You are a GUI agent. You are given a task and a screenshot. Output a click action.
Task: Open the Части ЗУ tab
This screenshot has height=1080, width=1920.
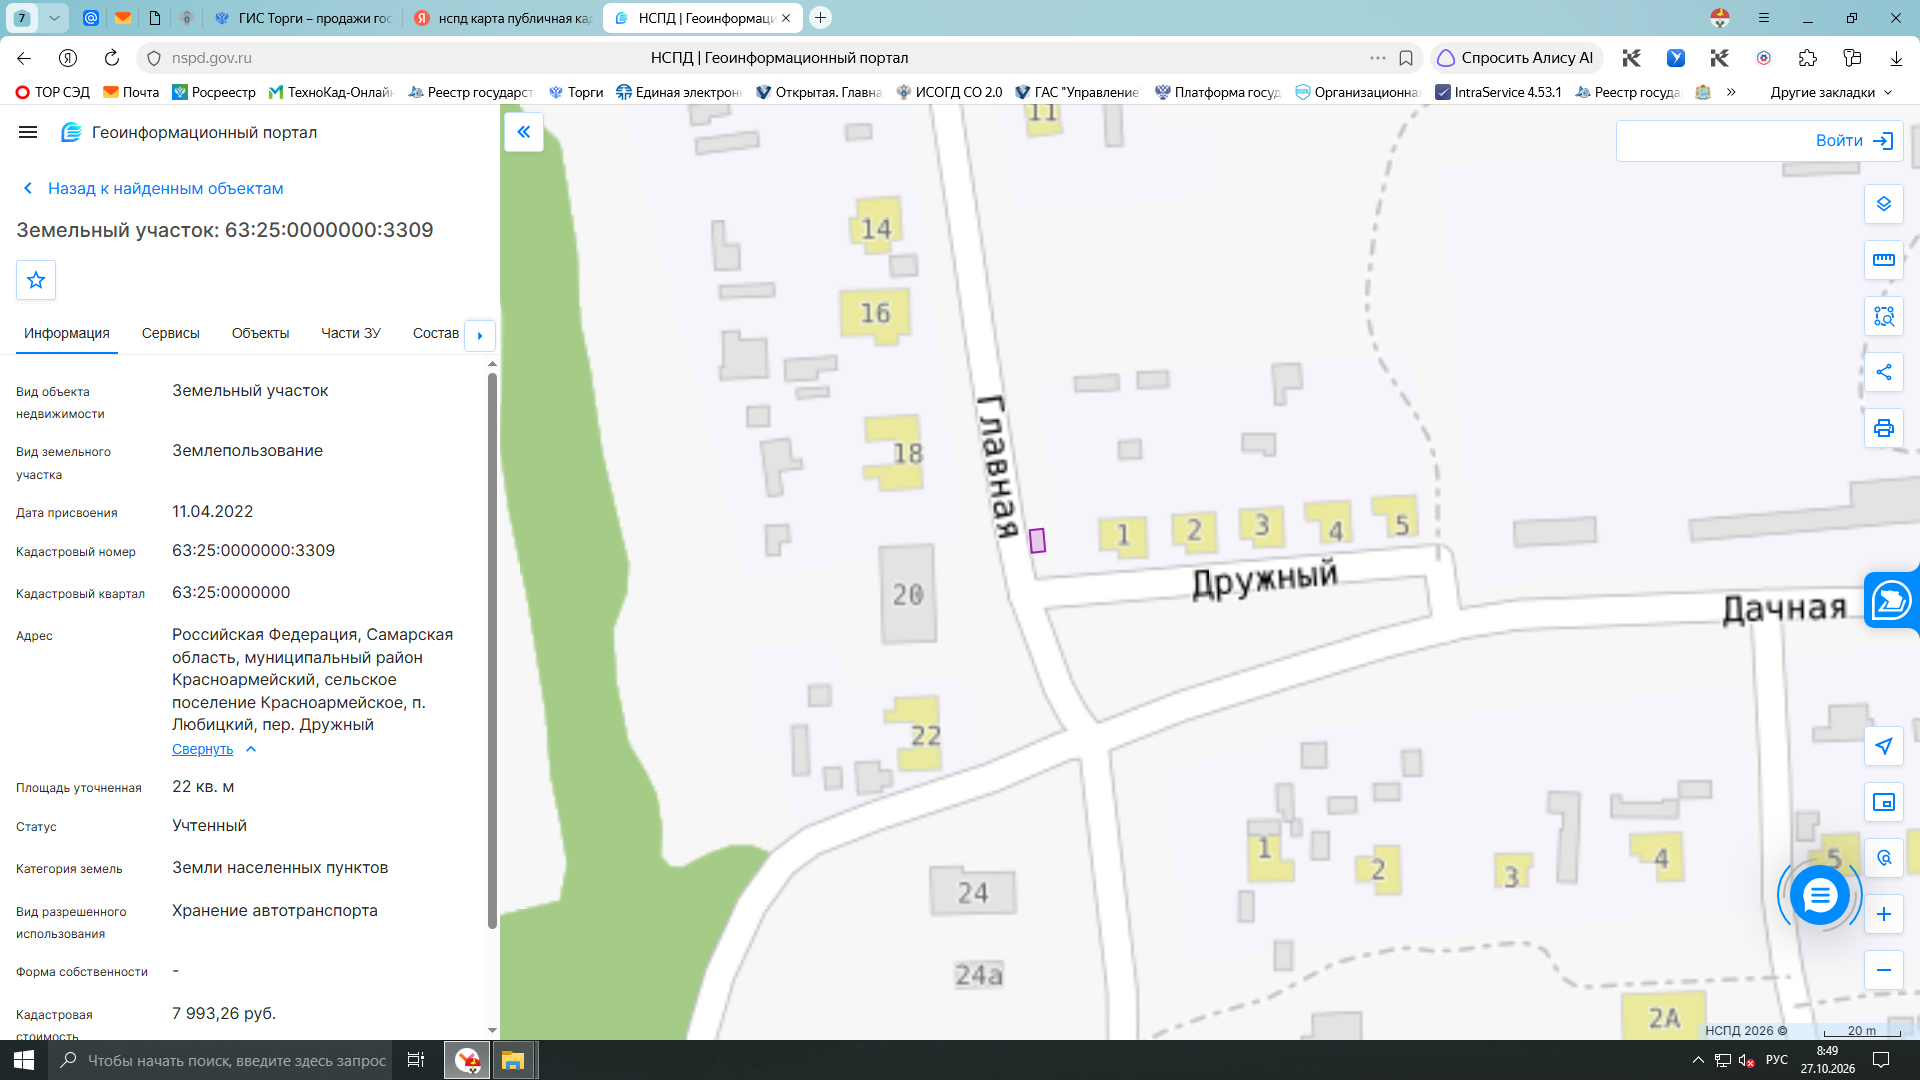351,333
